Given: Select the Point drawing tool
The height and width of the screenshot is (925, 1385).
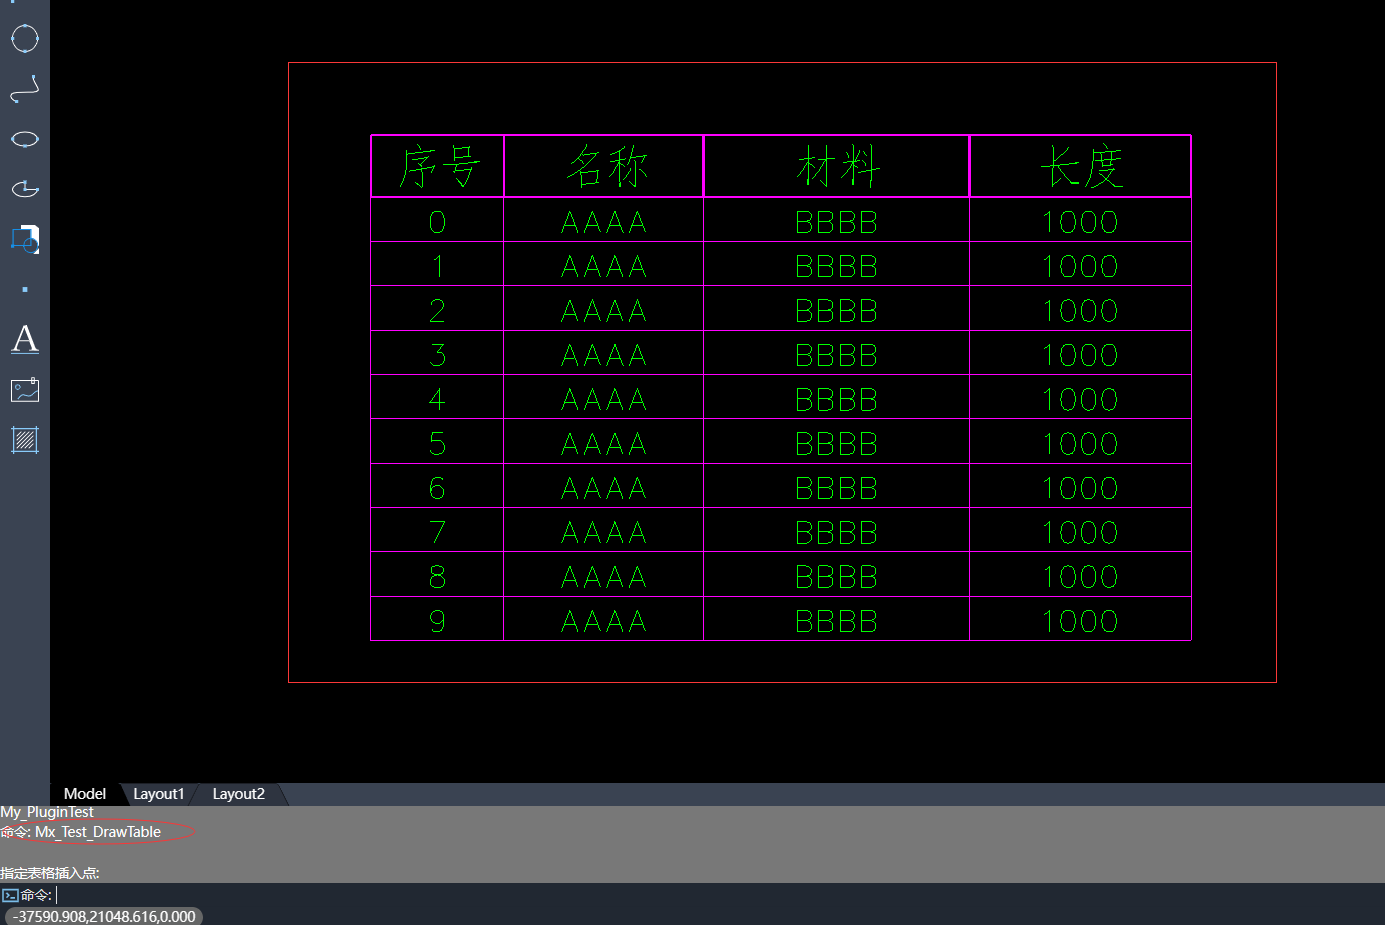Looking at the screenshot, I should point(25,290).
